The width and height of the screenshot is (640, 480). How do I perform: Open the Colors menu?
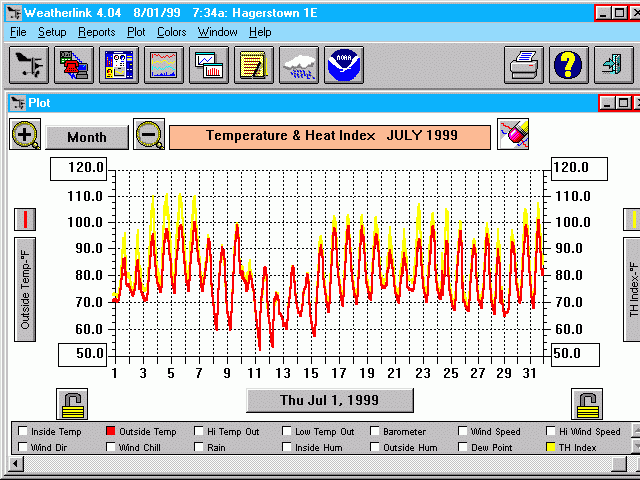coord(171,32)
